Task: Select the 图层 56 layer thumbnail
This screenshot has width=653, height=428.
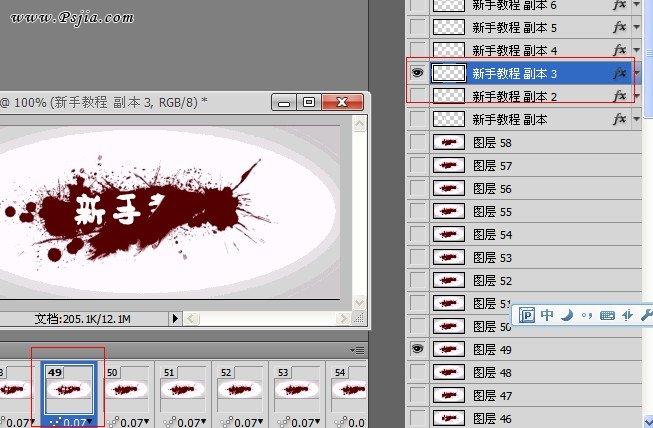Action: [x=449, y=188]
